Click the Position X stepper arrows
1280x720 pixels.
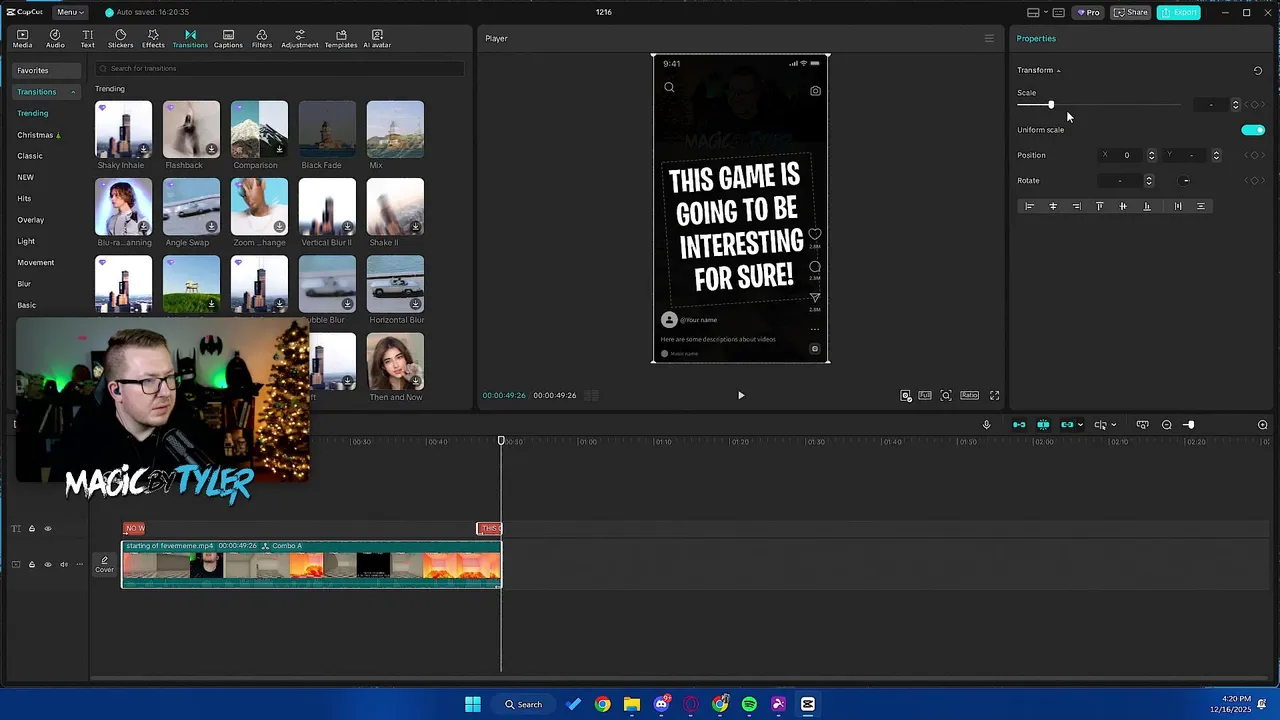click(x=1151, y=155)
